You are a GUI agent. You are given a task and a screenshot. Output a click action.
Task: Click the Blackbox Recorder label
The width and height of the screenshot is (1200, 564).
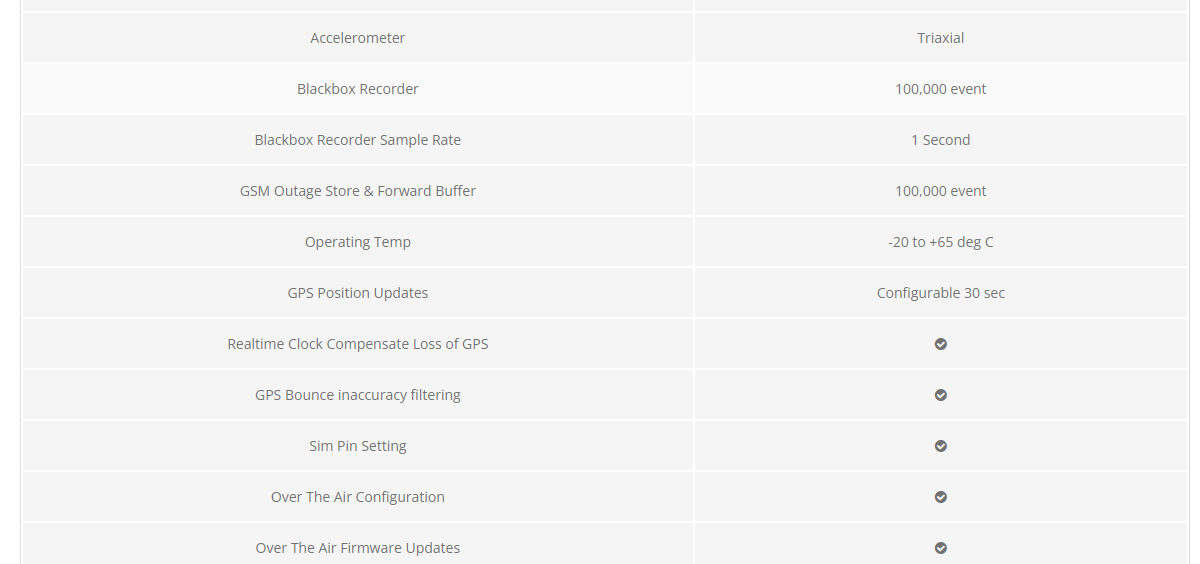pos(358,89)
